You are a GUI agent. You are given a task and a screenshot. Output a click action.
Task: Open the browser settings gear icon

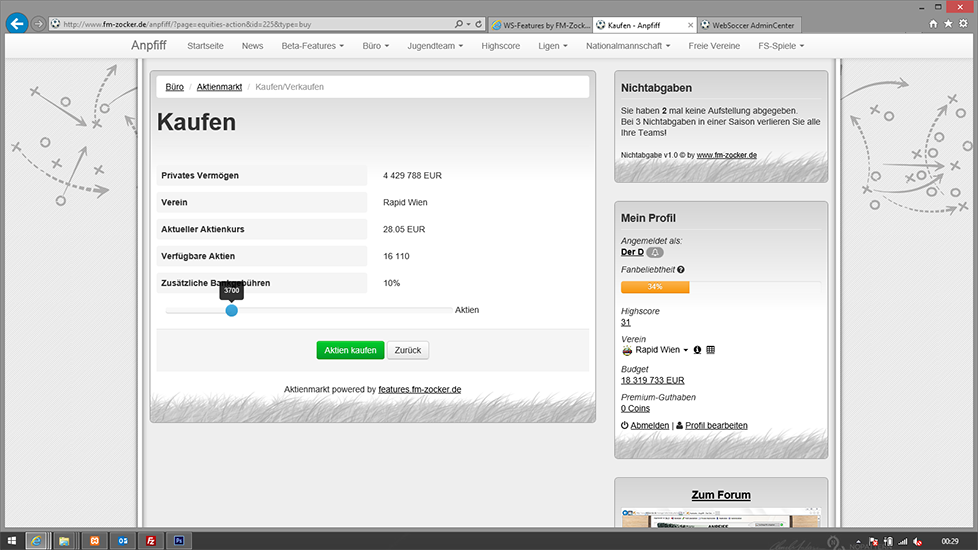pyautogui.click(x=963, y=23)
